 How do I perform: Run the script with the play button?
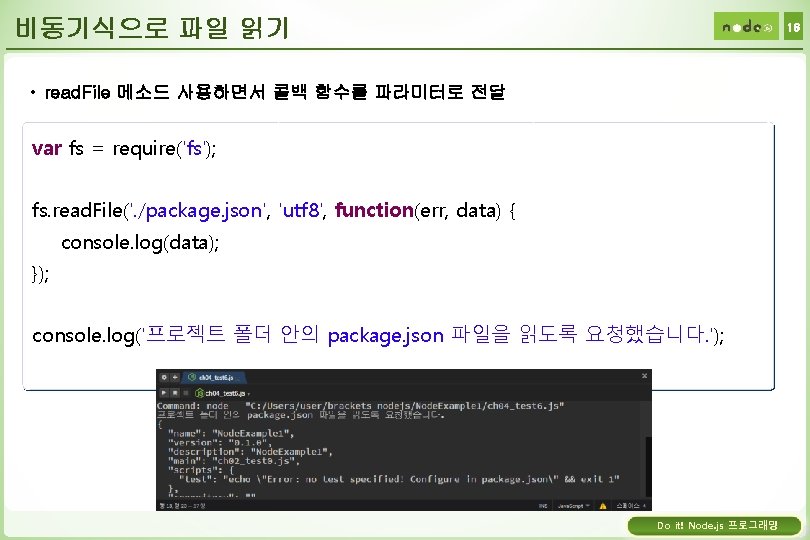coord(164,393)
